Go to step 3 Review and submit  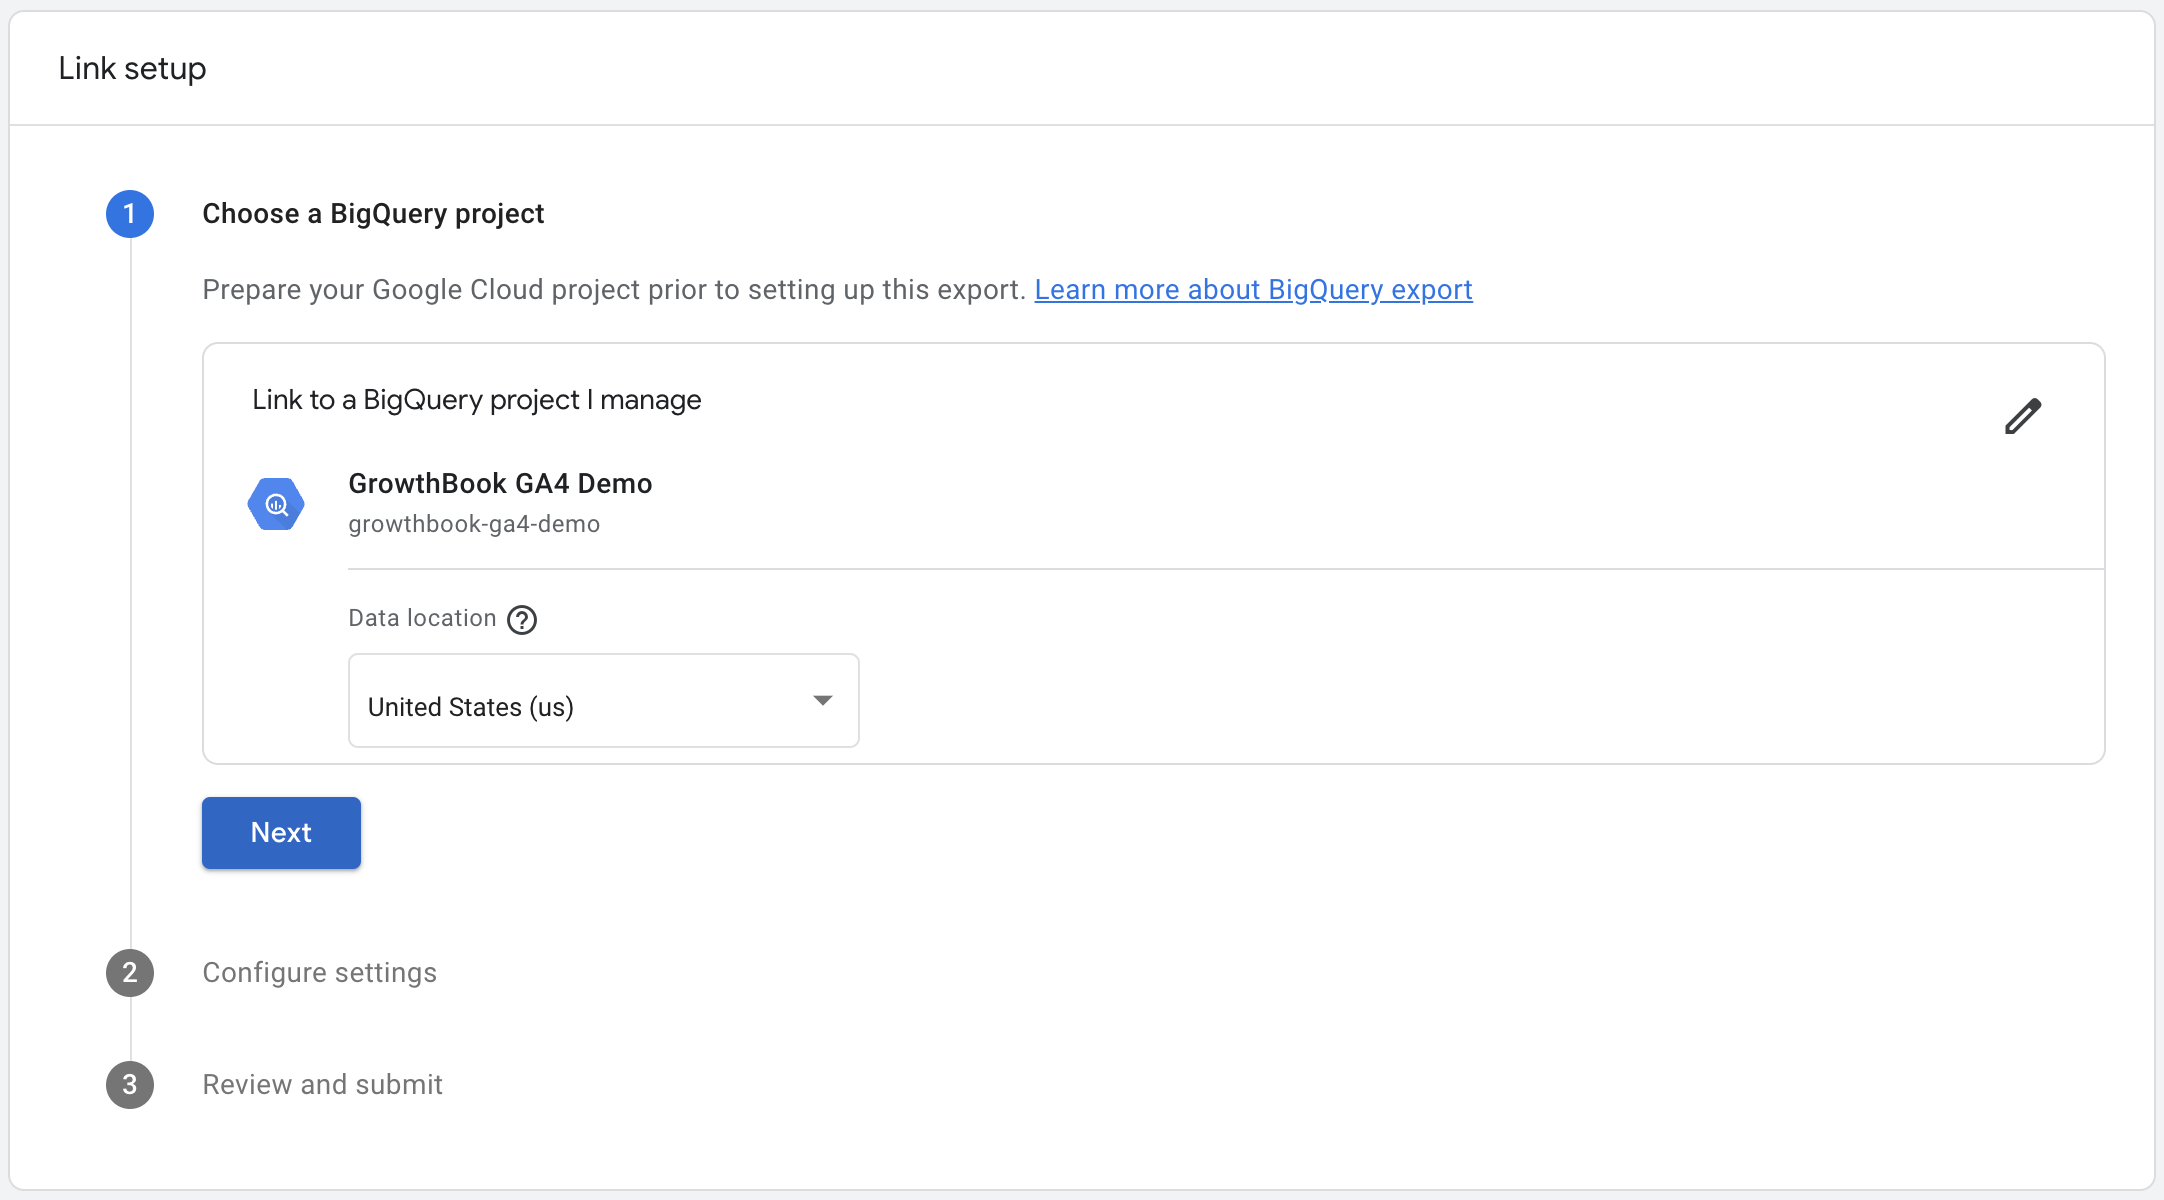coord(322,1085)
